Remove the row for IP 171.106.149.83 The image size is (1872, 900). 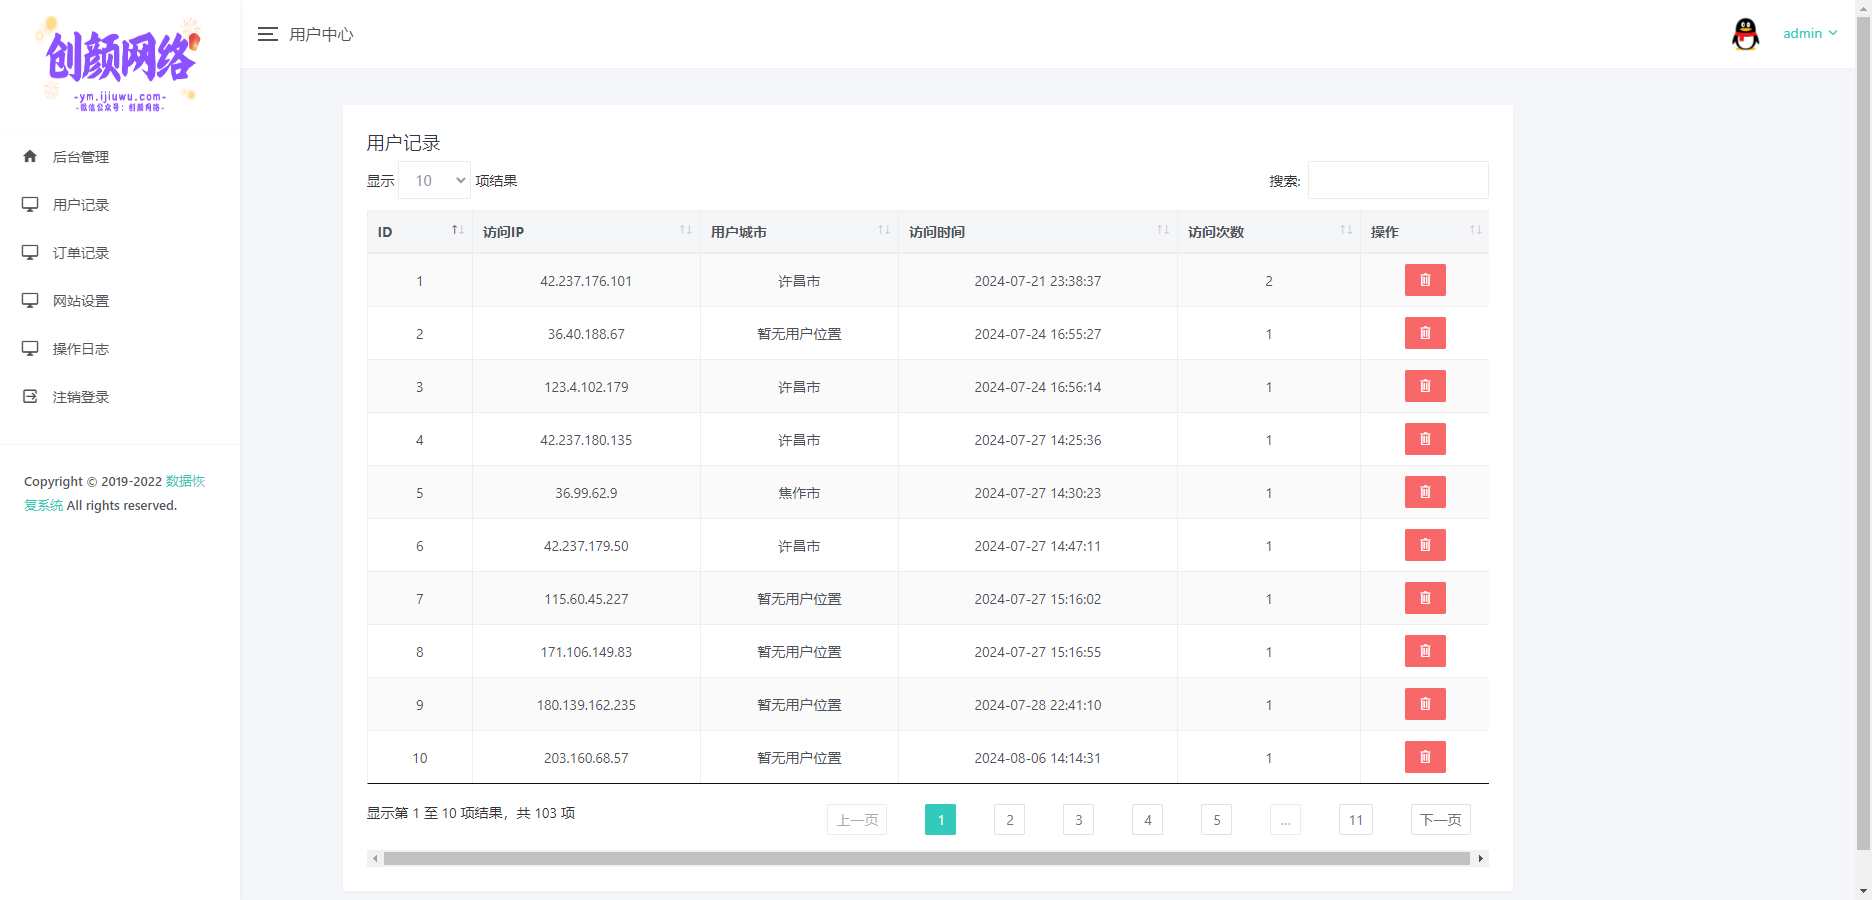pos(1424,652)
